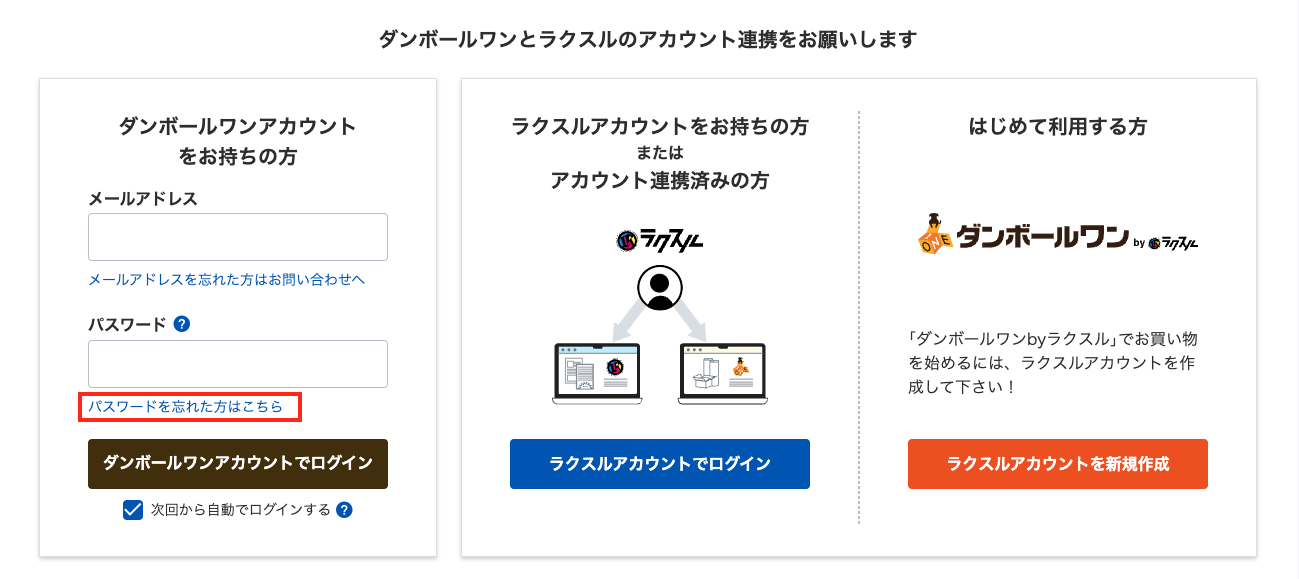Image resolution: width=1299 pixels, height=579 pixels.
Task: Click the left laptop illustration with Raksul logo
Action: (597, 374)
